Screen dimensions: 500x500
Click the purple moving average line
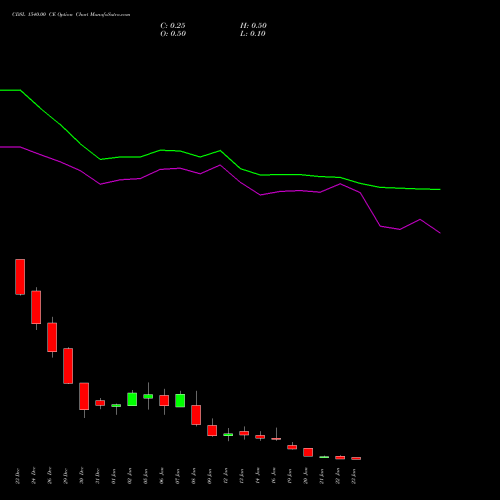point(220,166)
